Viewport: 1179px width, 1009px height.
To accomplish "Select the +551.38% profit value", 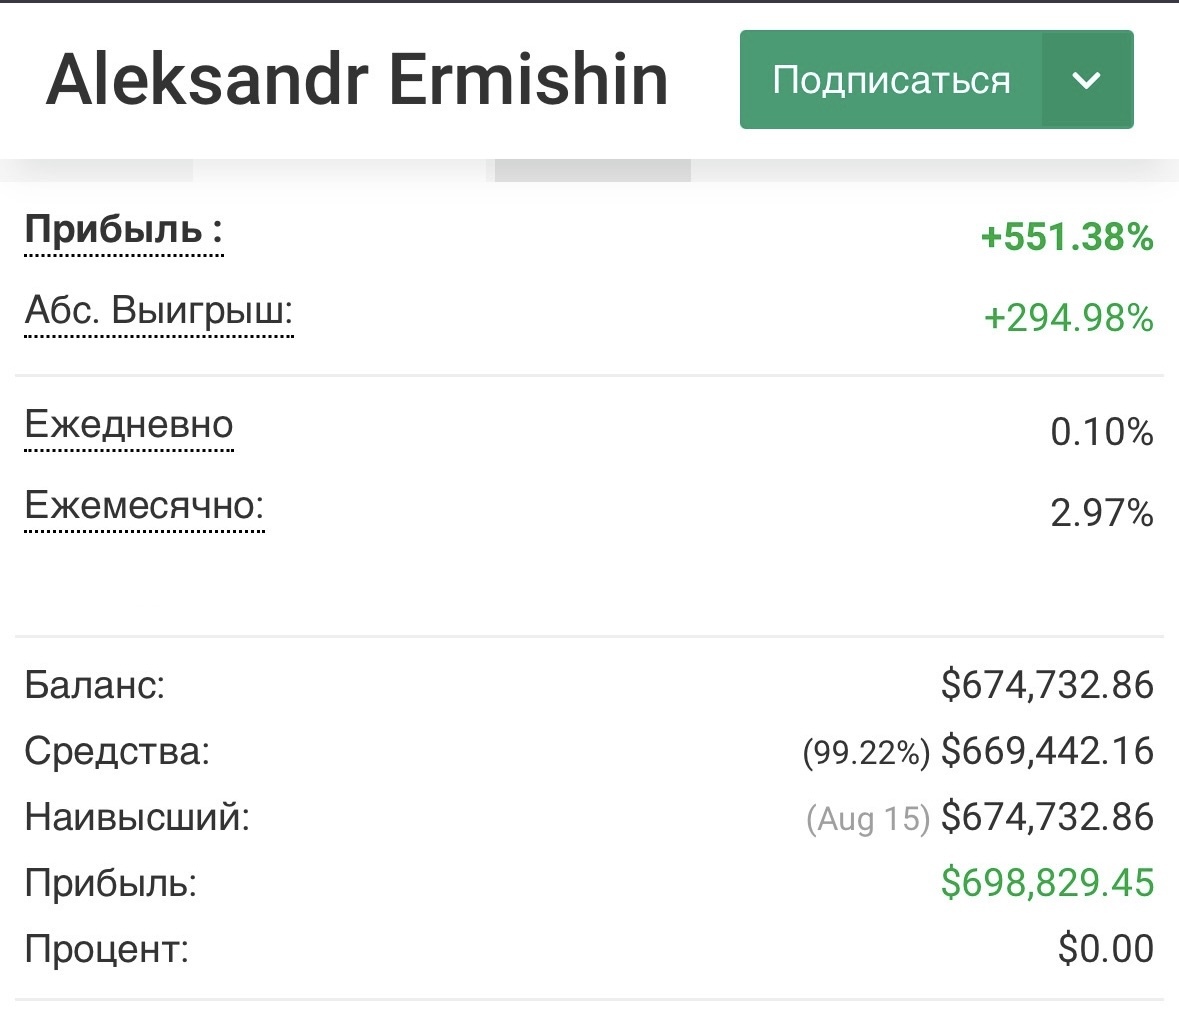I will 1067,238.
